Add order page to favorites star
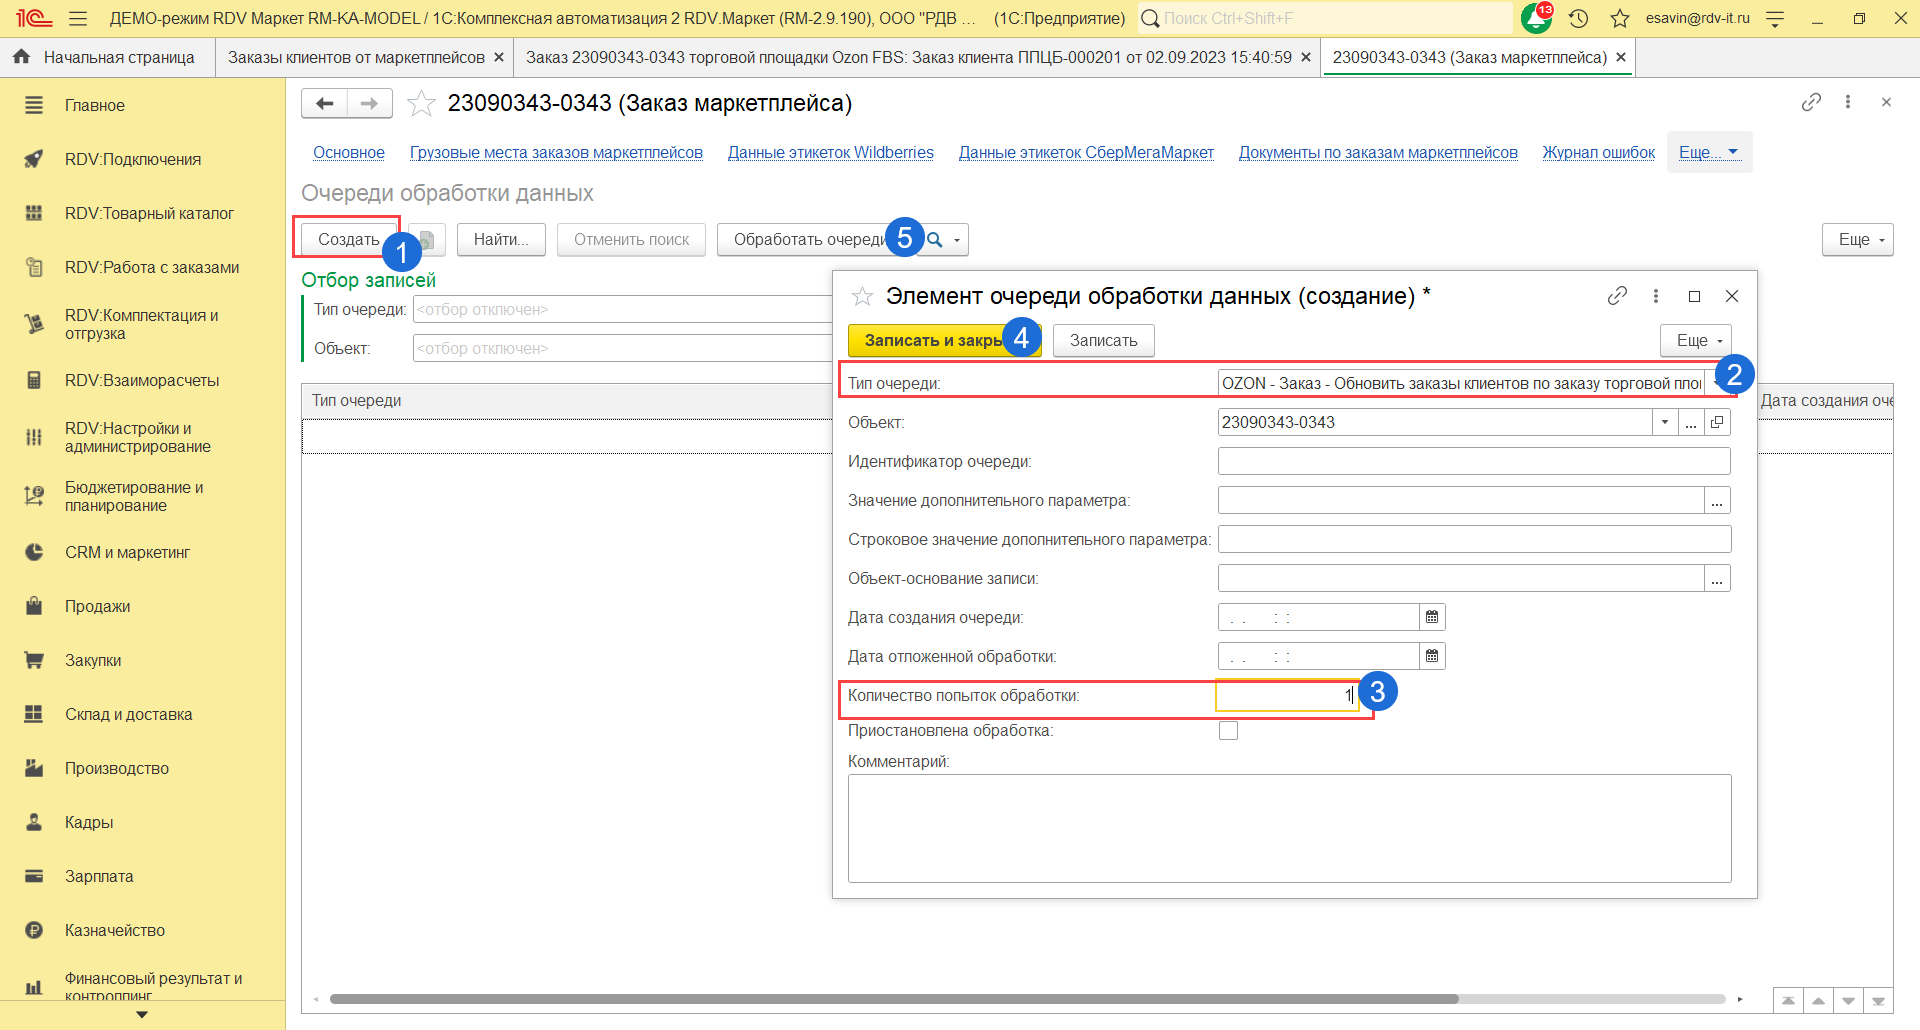This screenshot has width=1920, height=1030. 422,103
